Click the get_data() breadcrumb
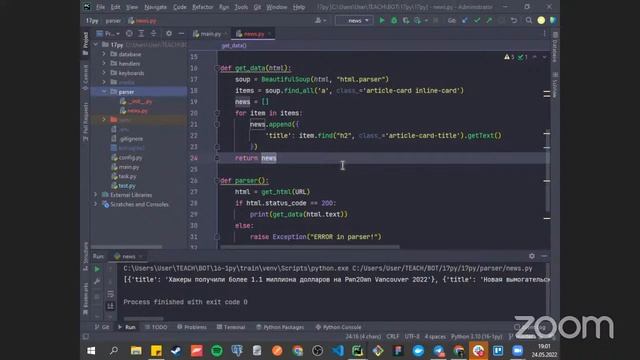Image resolution: width=640 pixels, height=360 pixels. point(234,45)
